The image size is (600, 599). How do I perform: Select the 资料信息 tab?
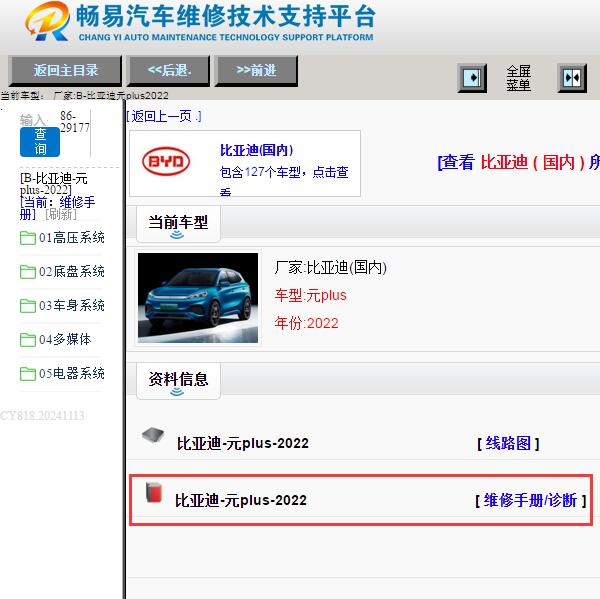[x=178, y=381]
